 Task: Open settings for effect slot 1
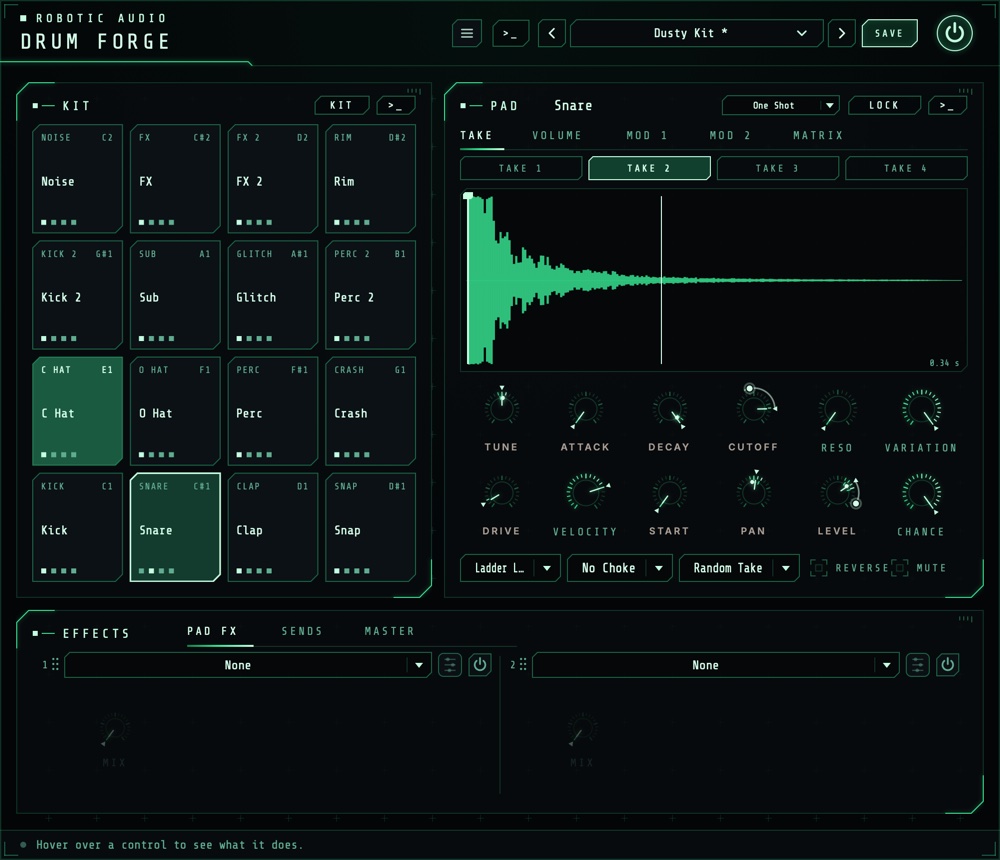(450, 665)
